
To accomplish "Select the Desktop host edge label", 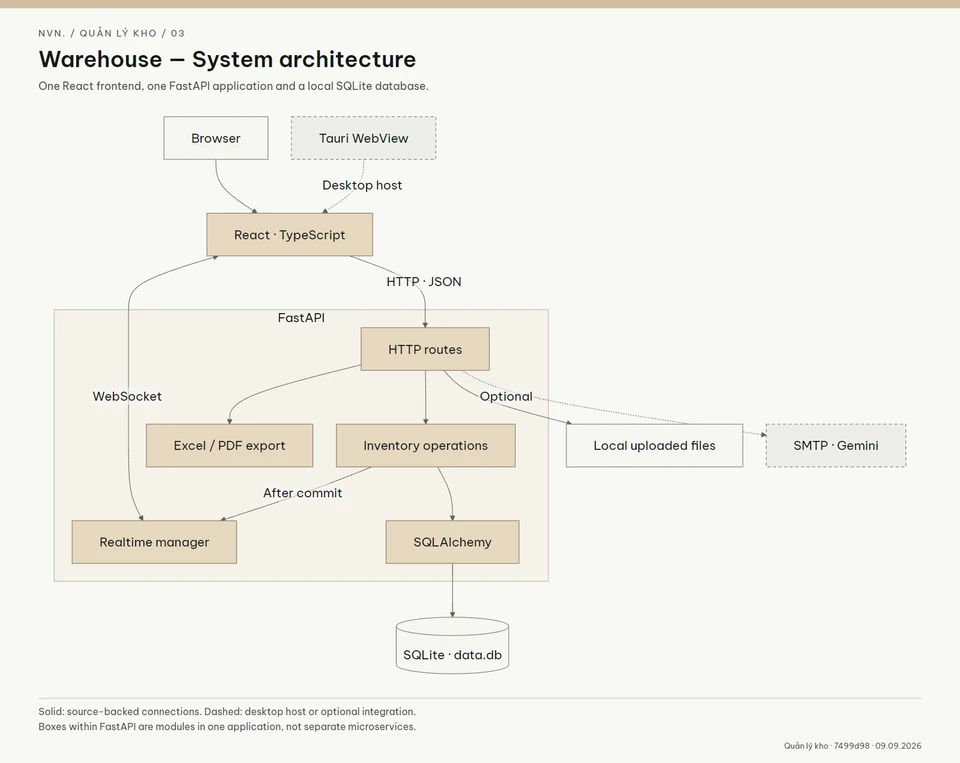I will pos(362,185).
